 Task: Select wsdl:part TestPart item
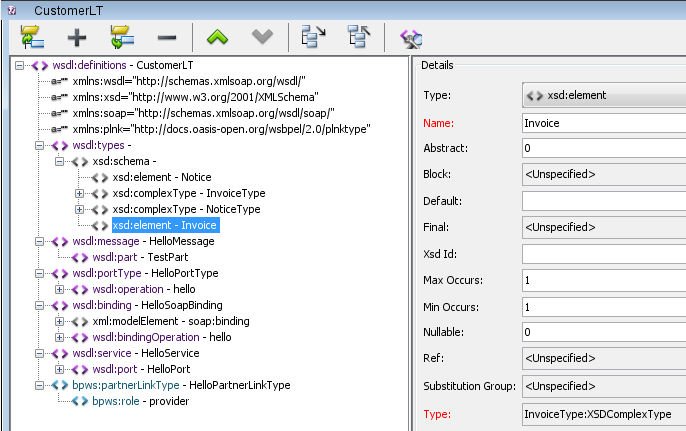pyautogui.click(x=140, y=257)
